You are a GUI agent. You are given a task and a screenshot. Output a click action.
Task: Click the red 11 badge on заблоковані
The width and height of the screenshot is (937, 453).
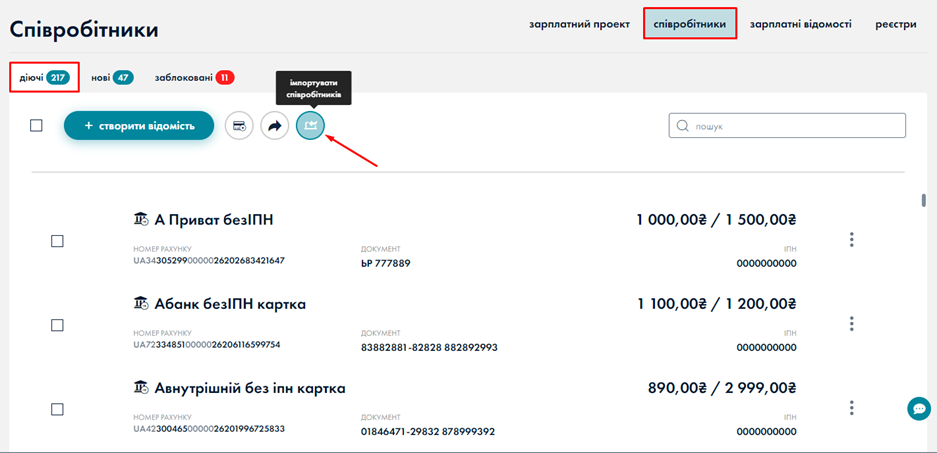coord(225,77)
